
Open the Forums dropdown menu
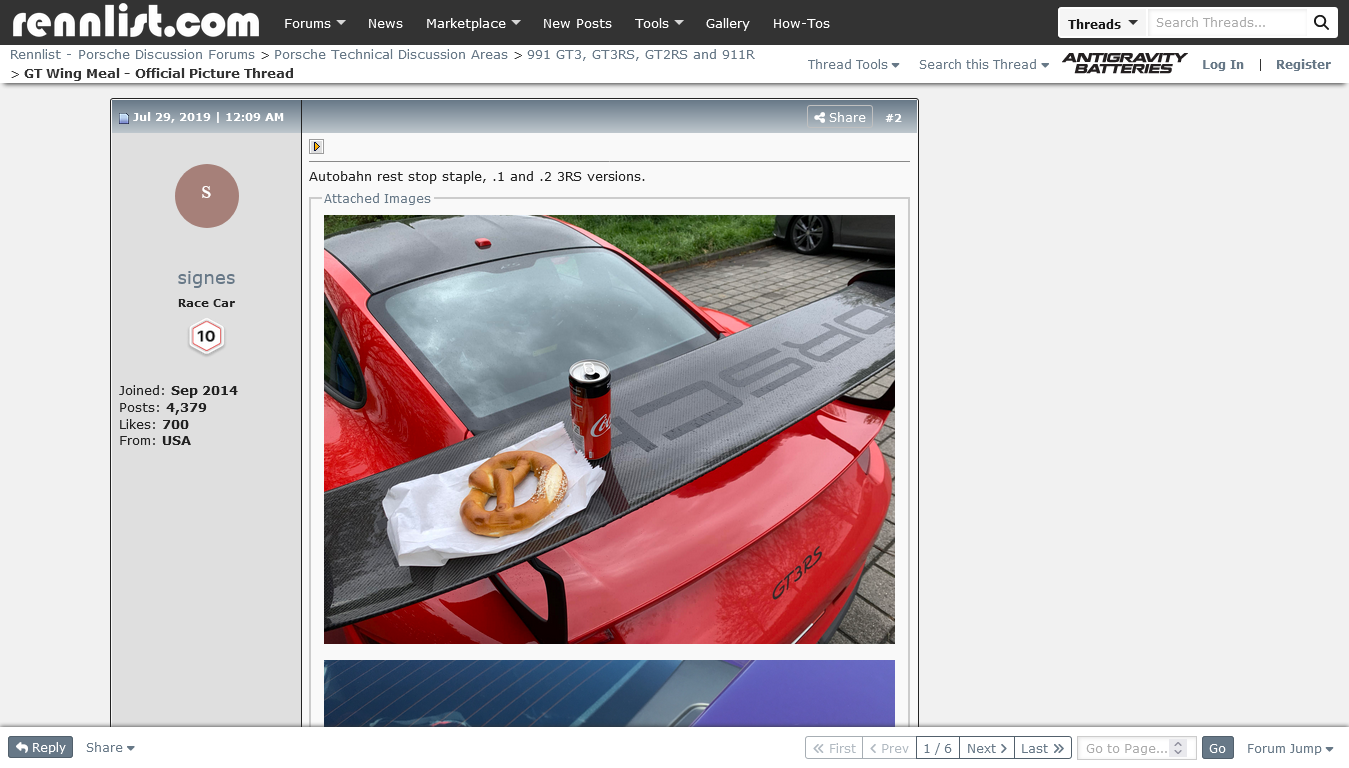click(x=314, y=23)
